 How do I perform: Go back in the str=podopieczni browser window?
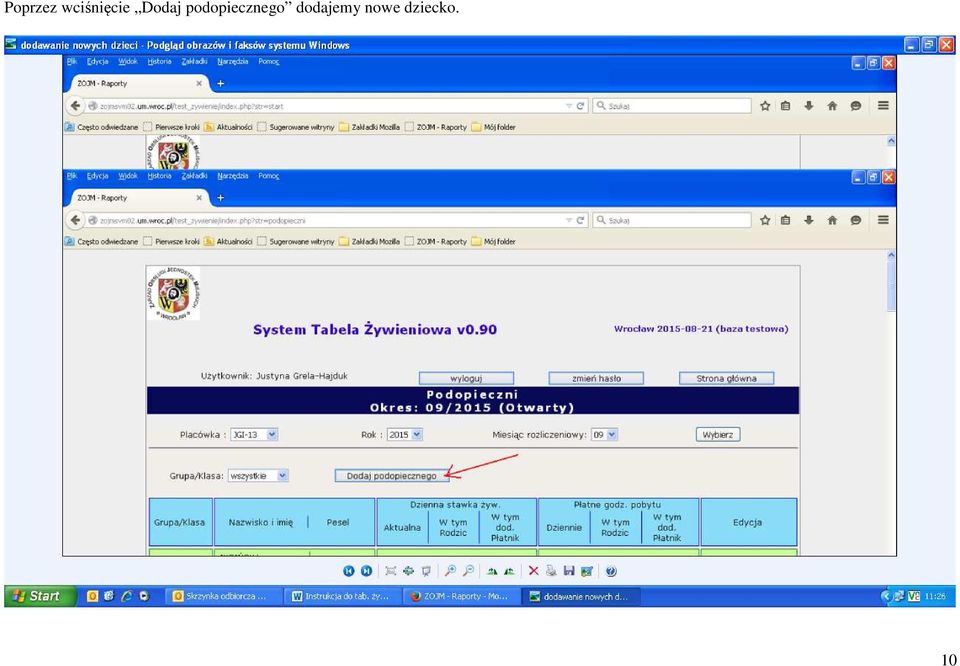click(75, 220)
